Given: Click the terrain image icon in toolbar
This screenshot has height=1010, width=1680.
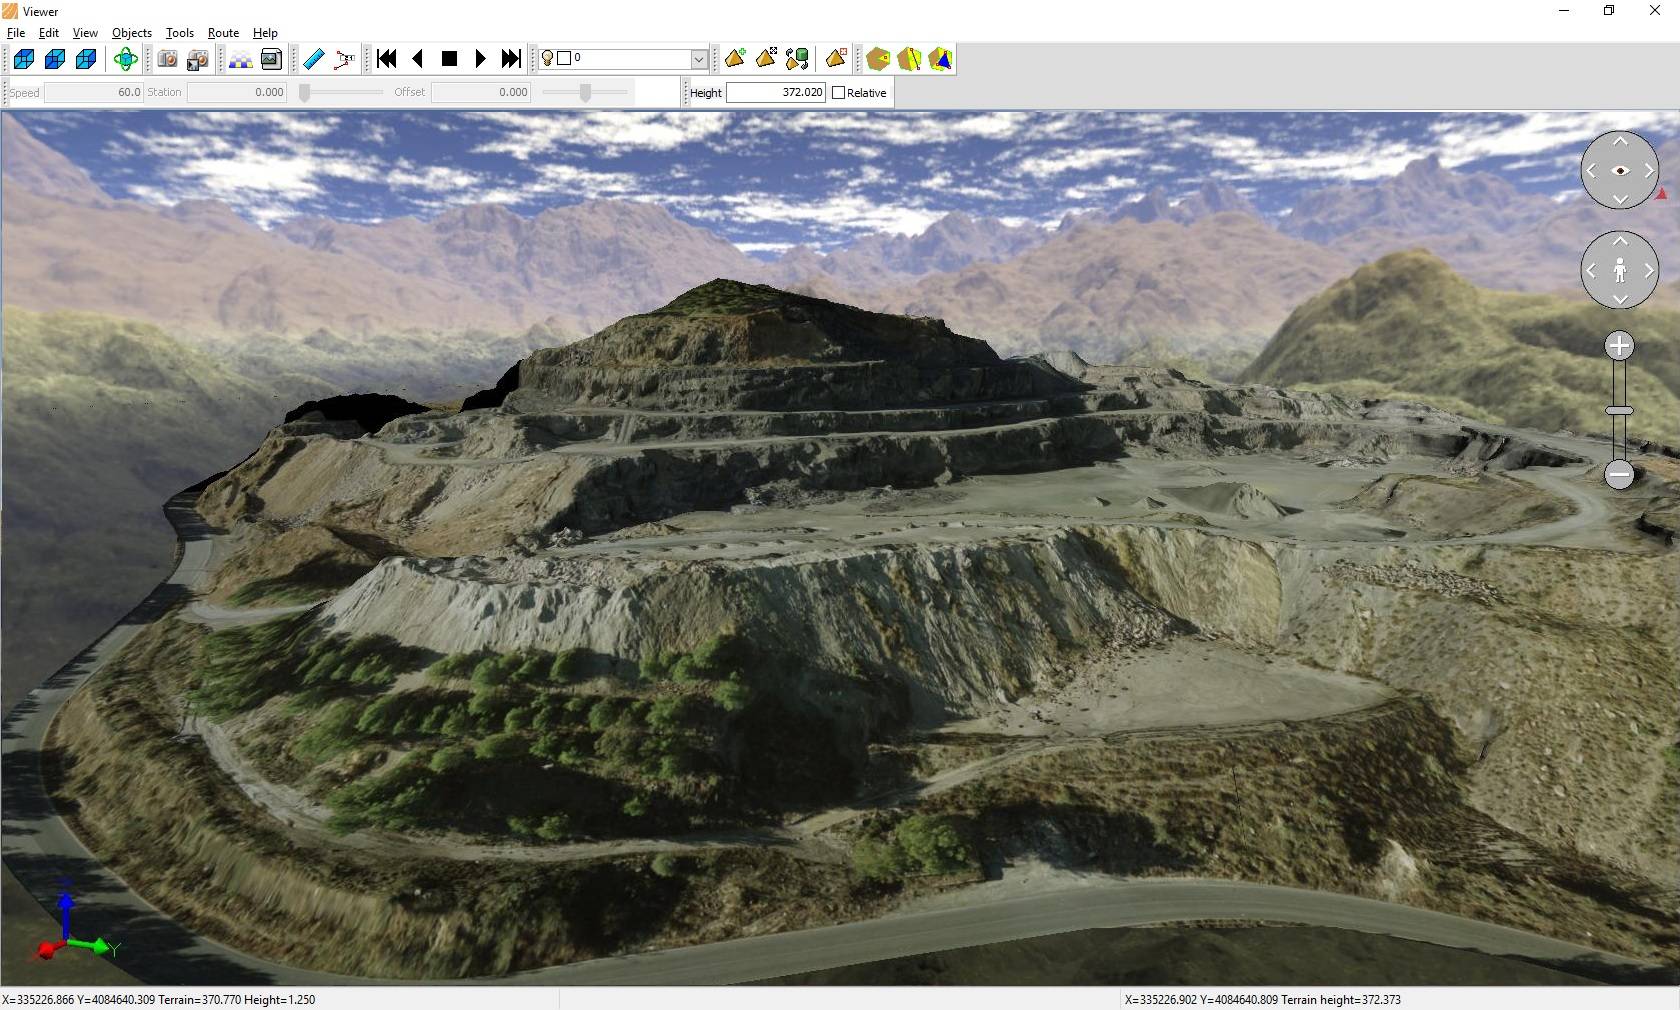Looking at the screenshot, I should (x=271, y=59).
